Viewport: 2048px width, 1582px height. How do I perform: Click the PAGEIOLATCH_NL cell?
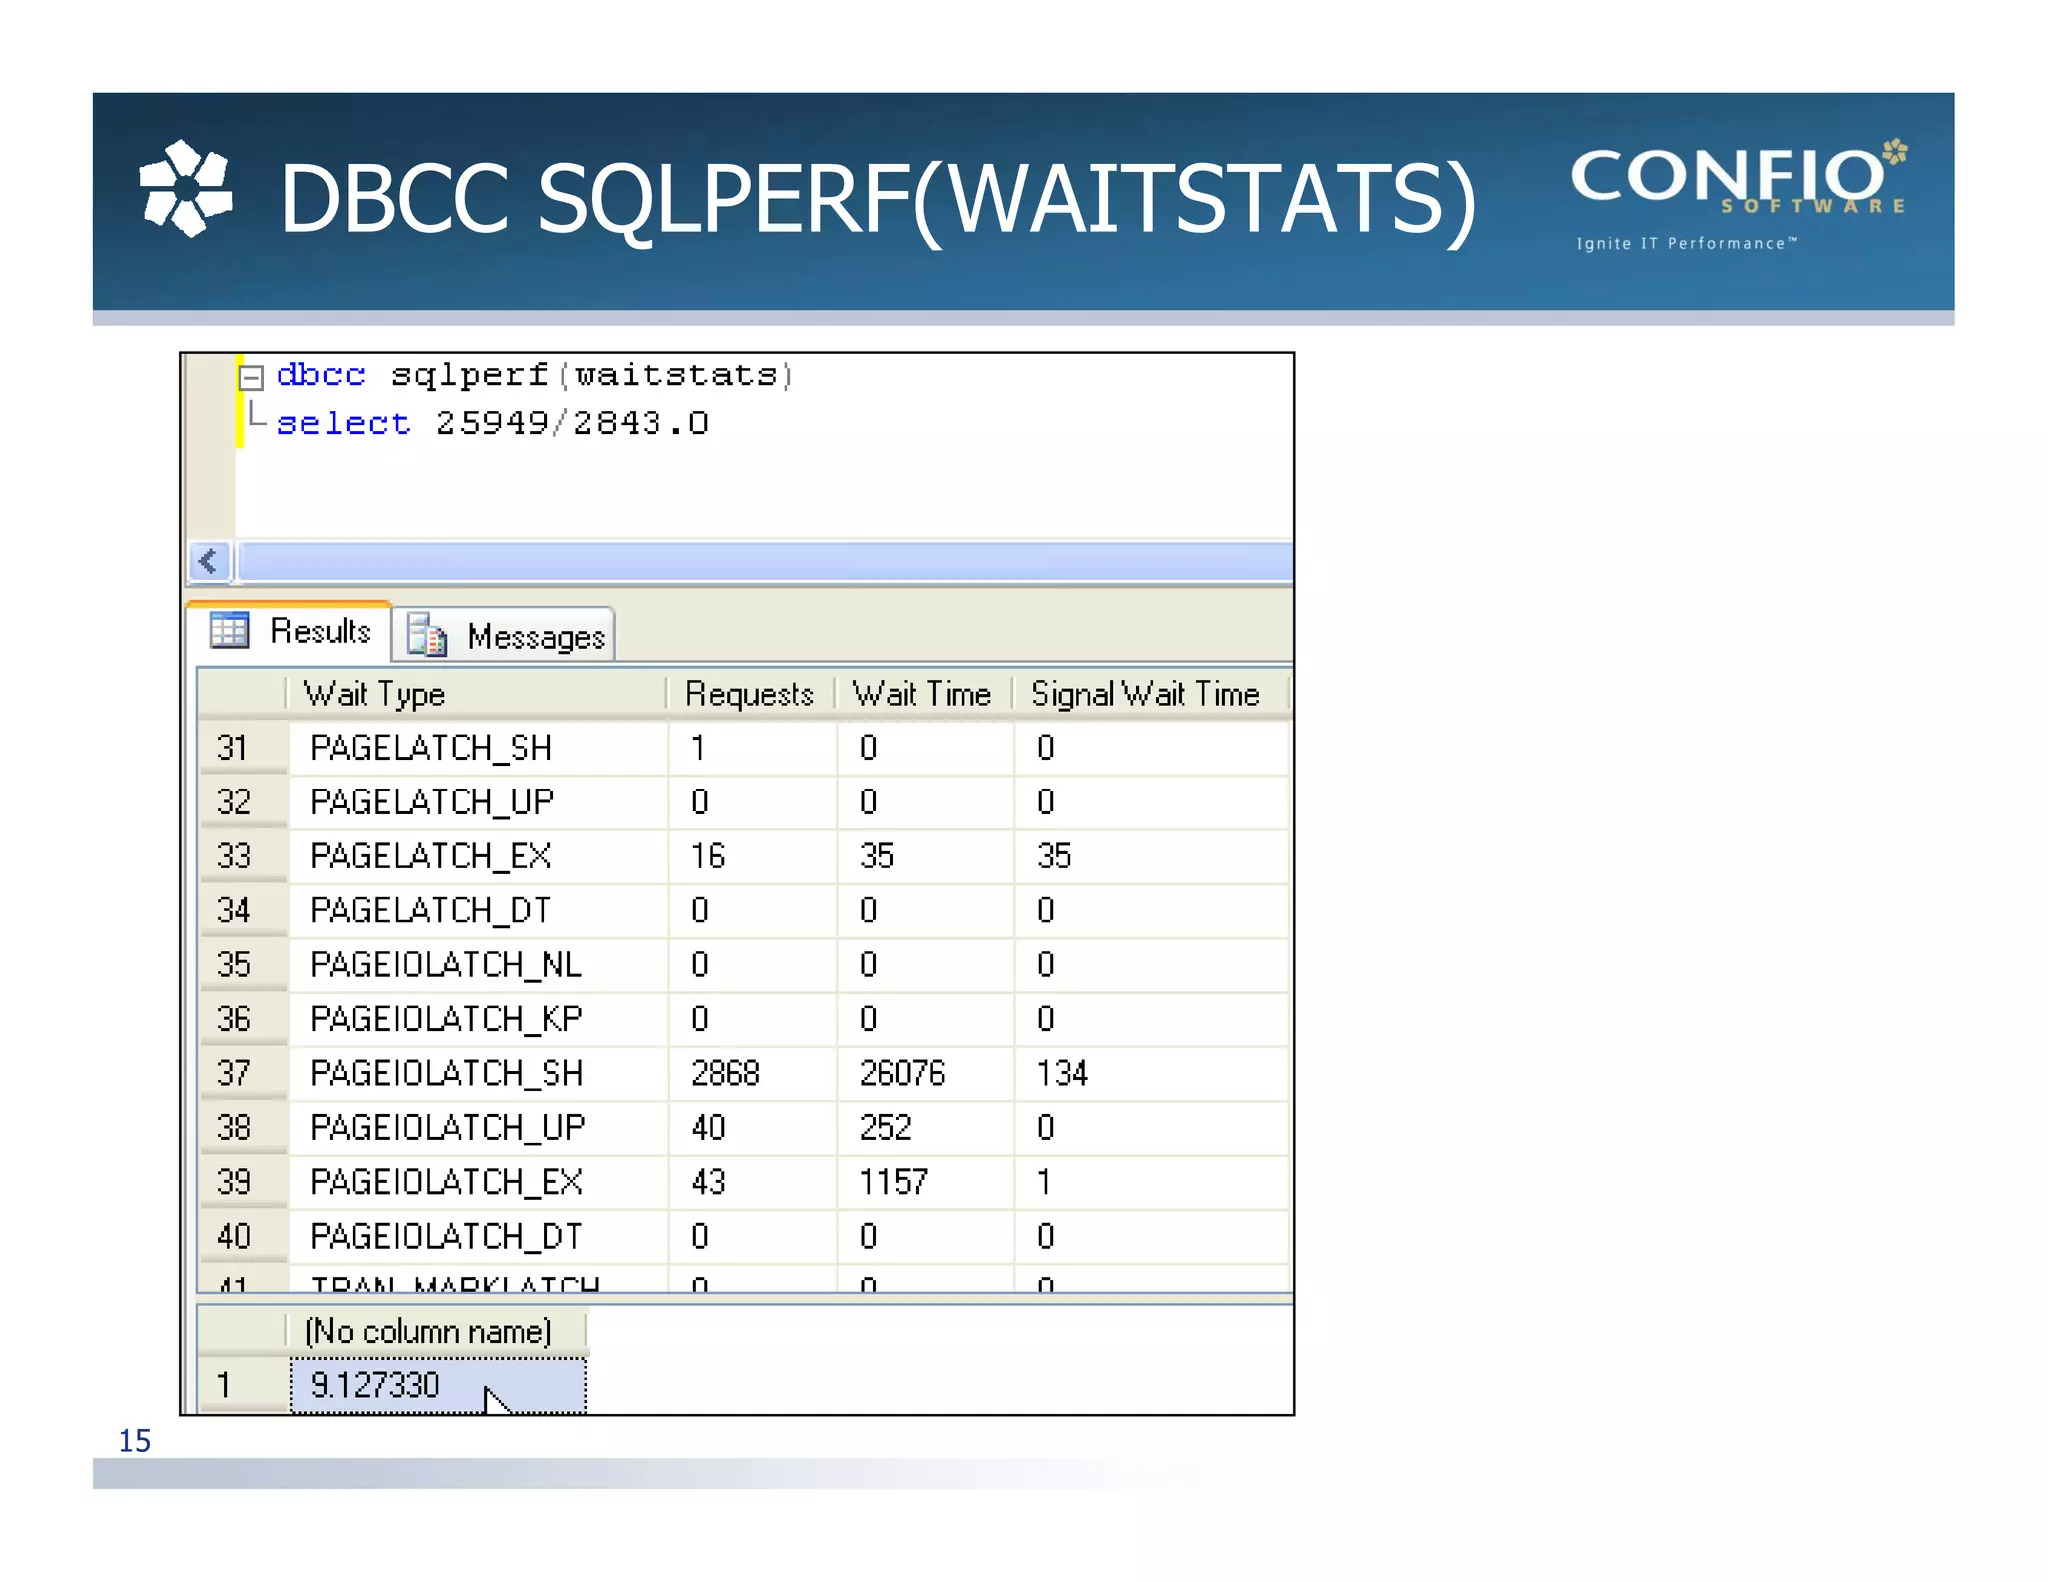click(478, 964)
